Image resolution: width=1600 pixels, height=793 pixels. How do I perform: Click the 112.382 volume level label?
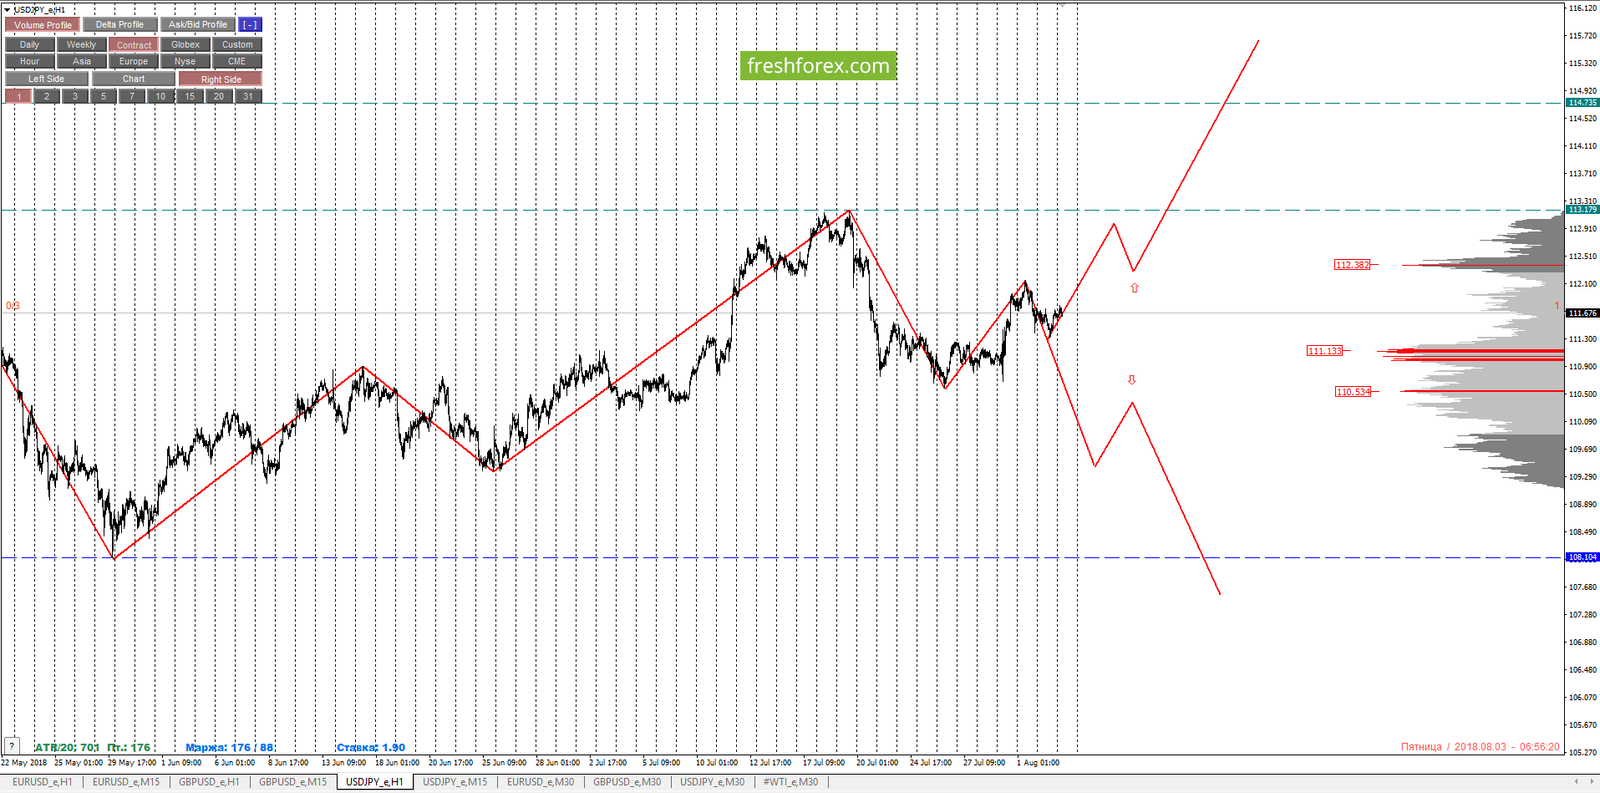point(1353,265)
